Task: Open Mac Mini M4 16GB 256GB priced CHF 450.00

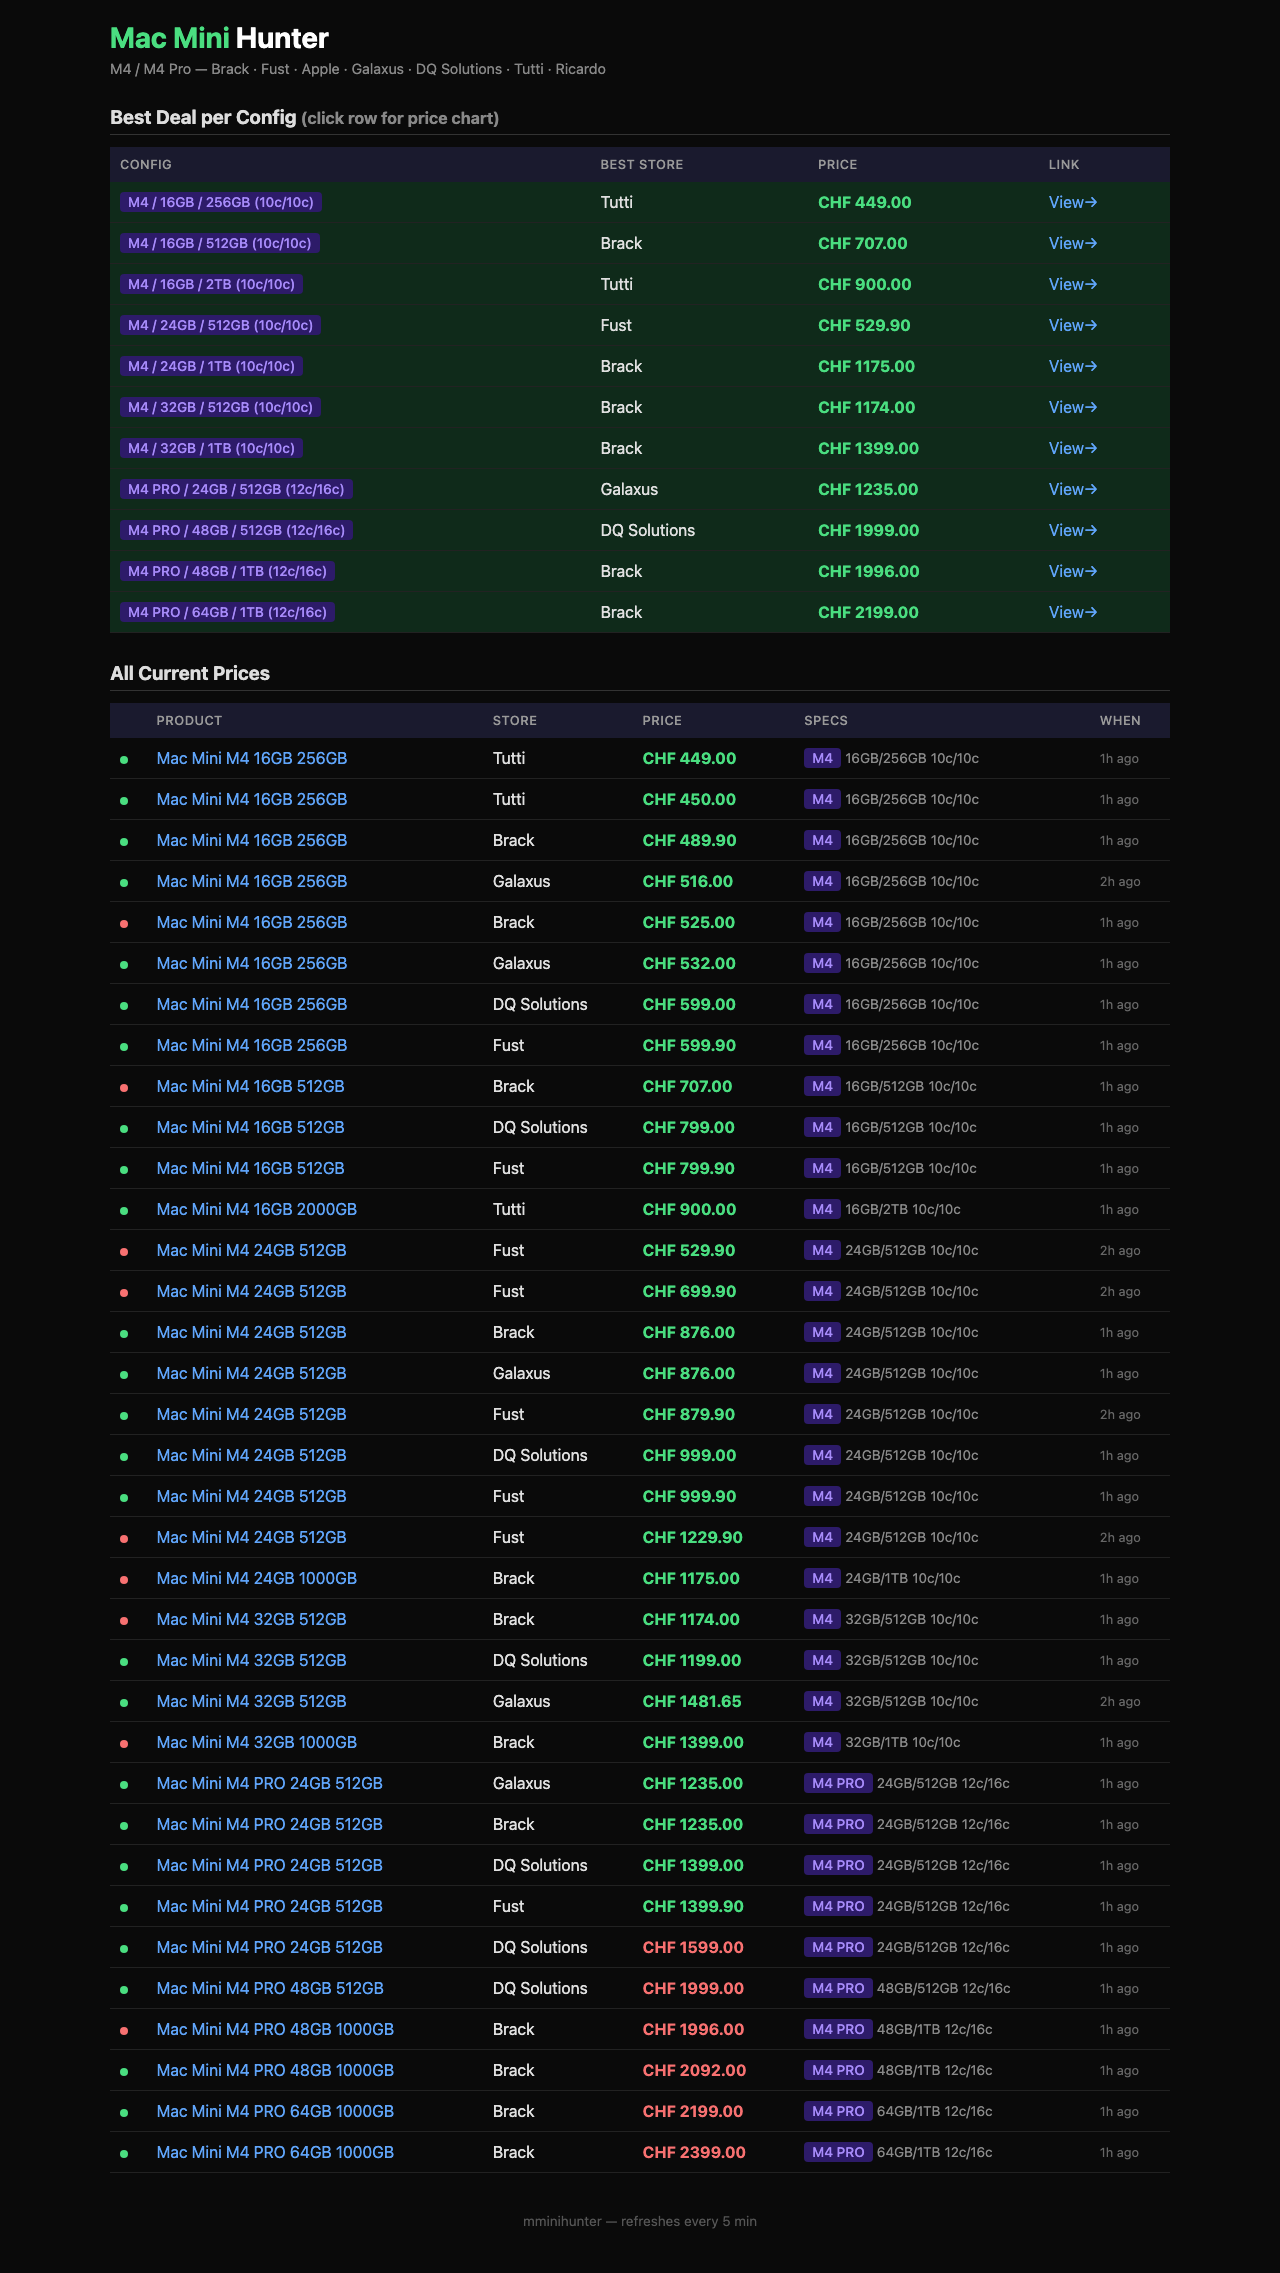Action: 252,799
